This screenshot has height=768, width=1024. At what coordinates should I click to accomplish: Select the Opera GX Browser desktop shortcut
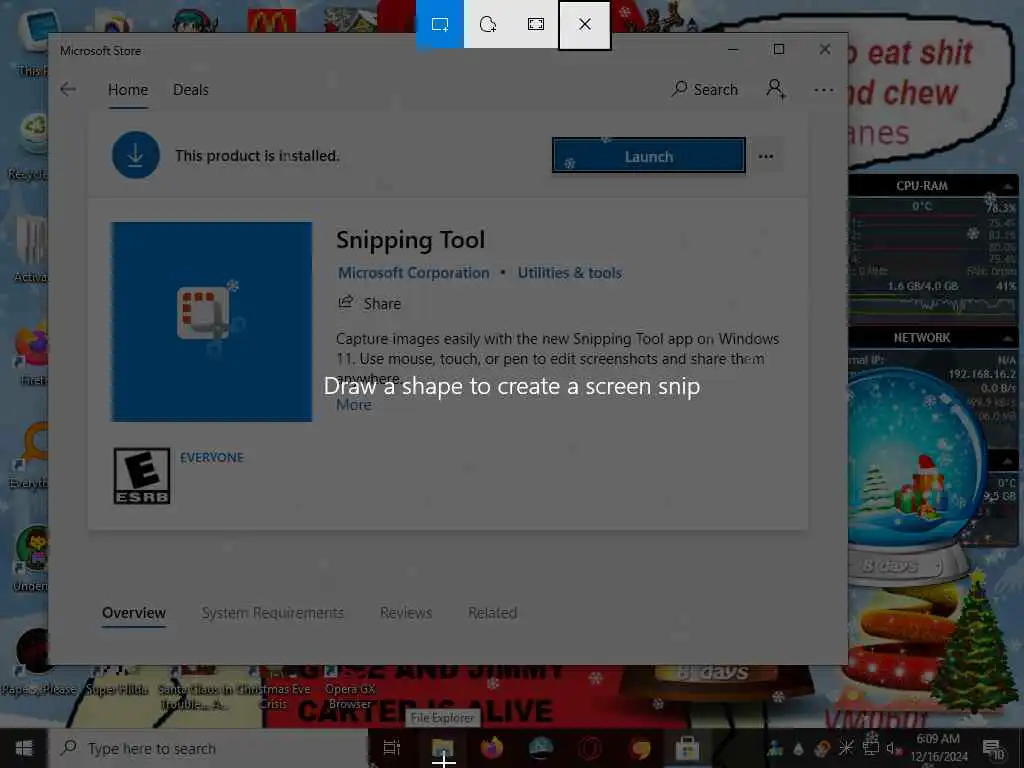click(350, 689)
